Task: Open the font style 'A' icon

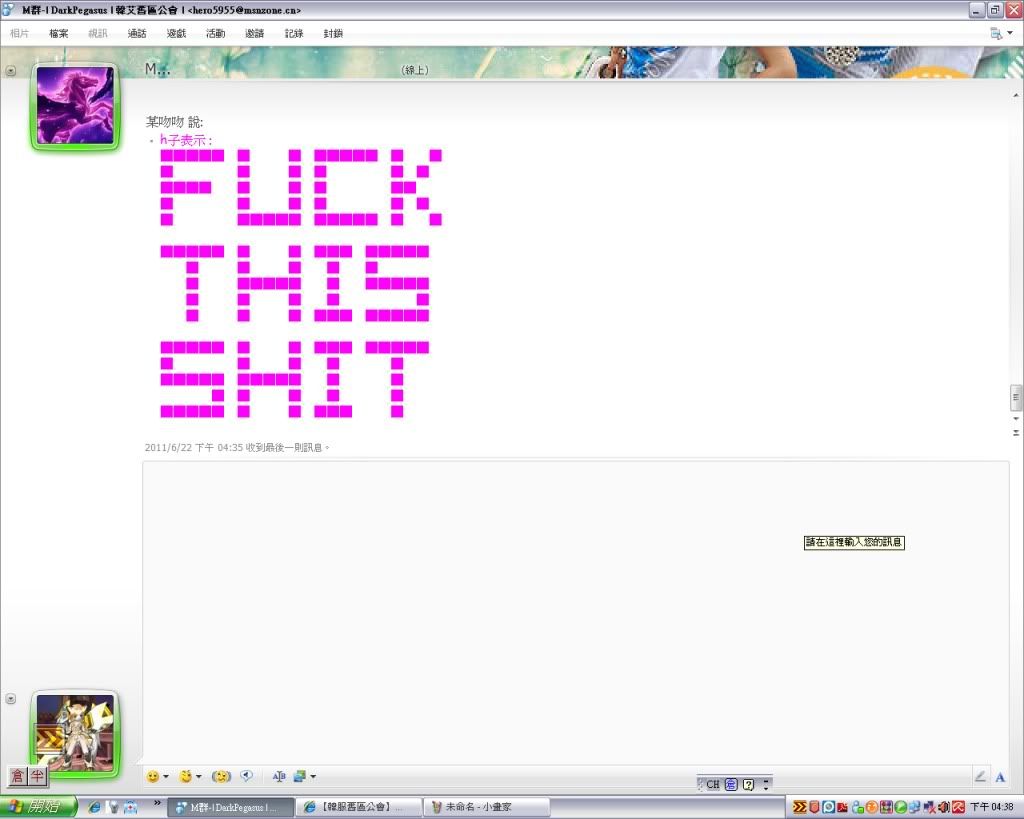Action: [999, 777]
